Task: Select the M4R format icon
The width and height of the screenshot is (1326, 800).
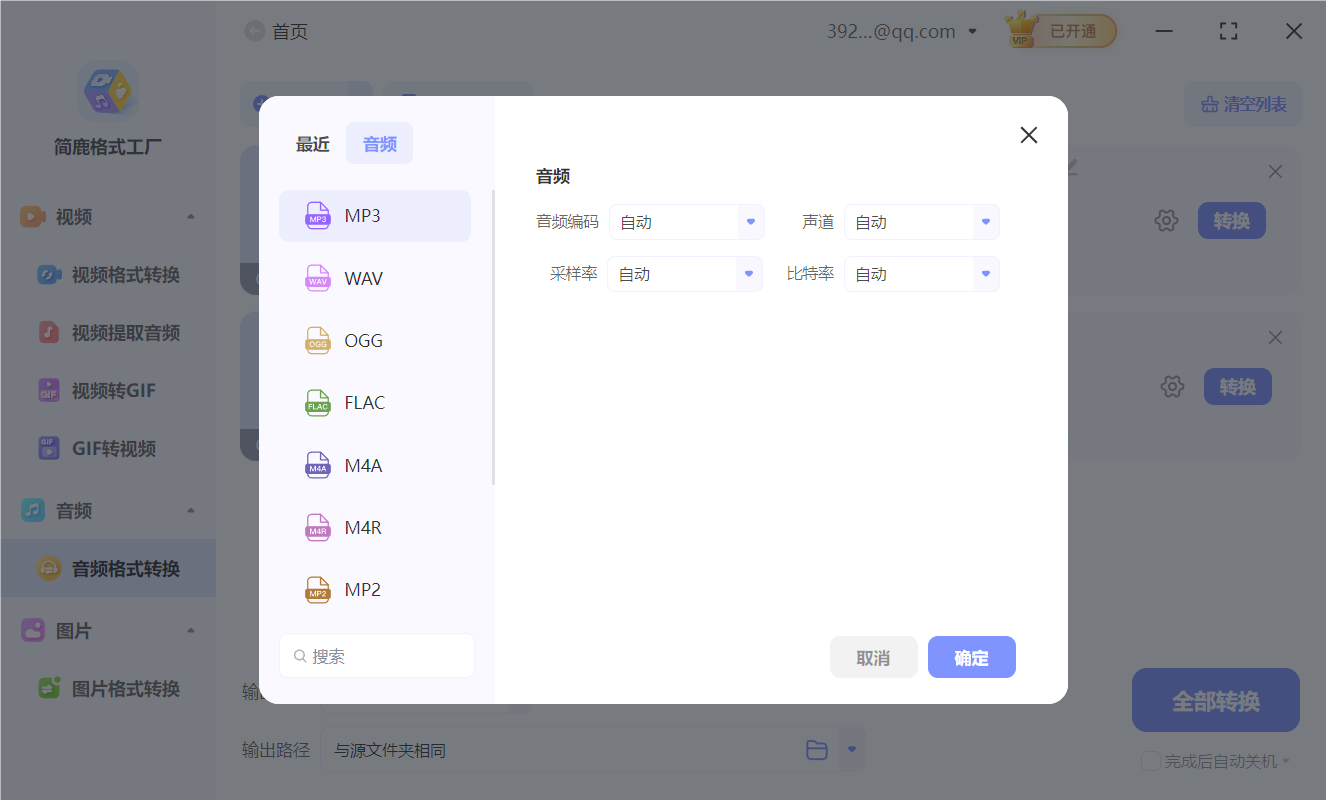Action: [317, 527]
